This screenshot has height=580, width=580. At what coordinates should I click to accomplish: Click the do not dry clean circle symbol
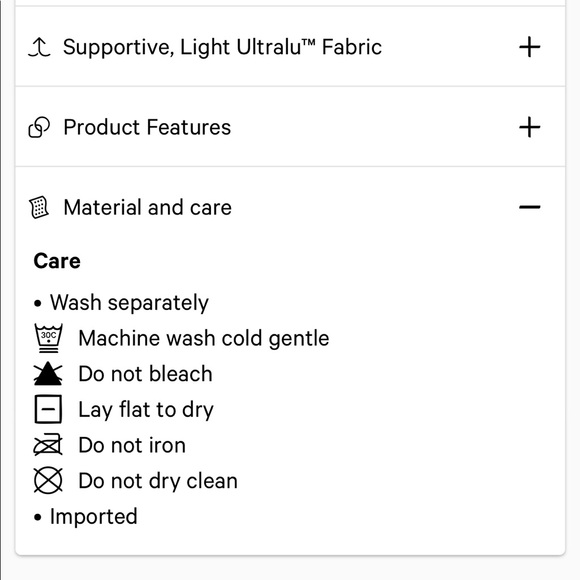(48, 480)
